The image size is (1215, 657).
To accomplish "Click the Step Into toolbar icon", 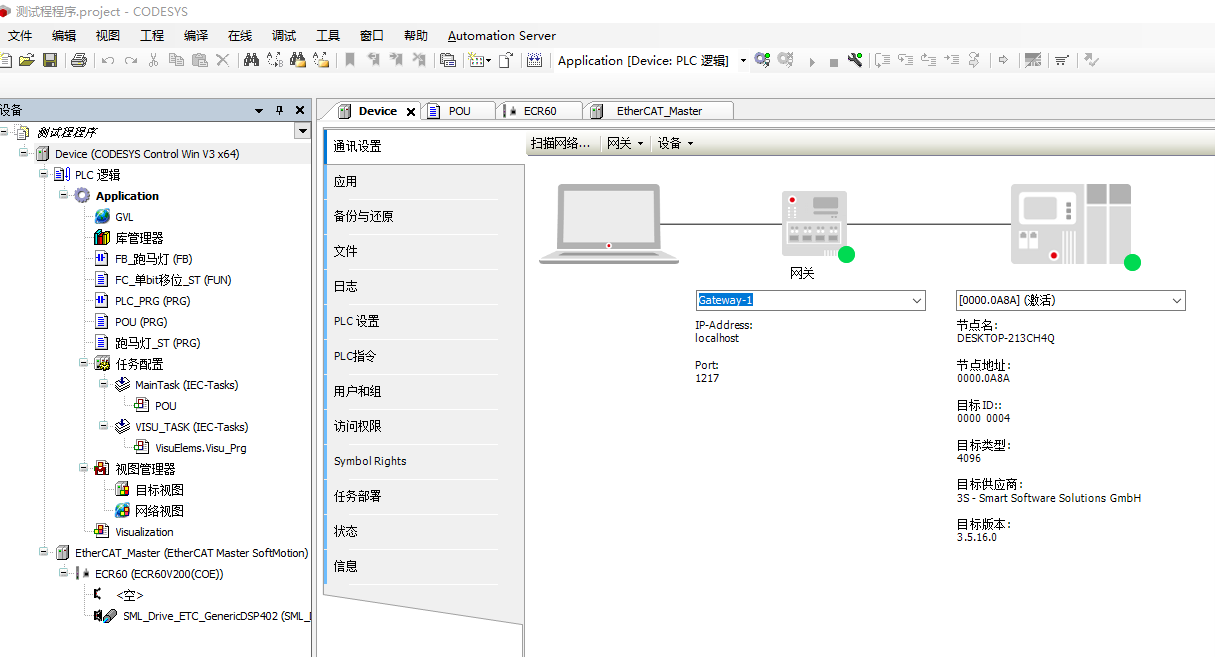I will tap(905, 60).
